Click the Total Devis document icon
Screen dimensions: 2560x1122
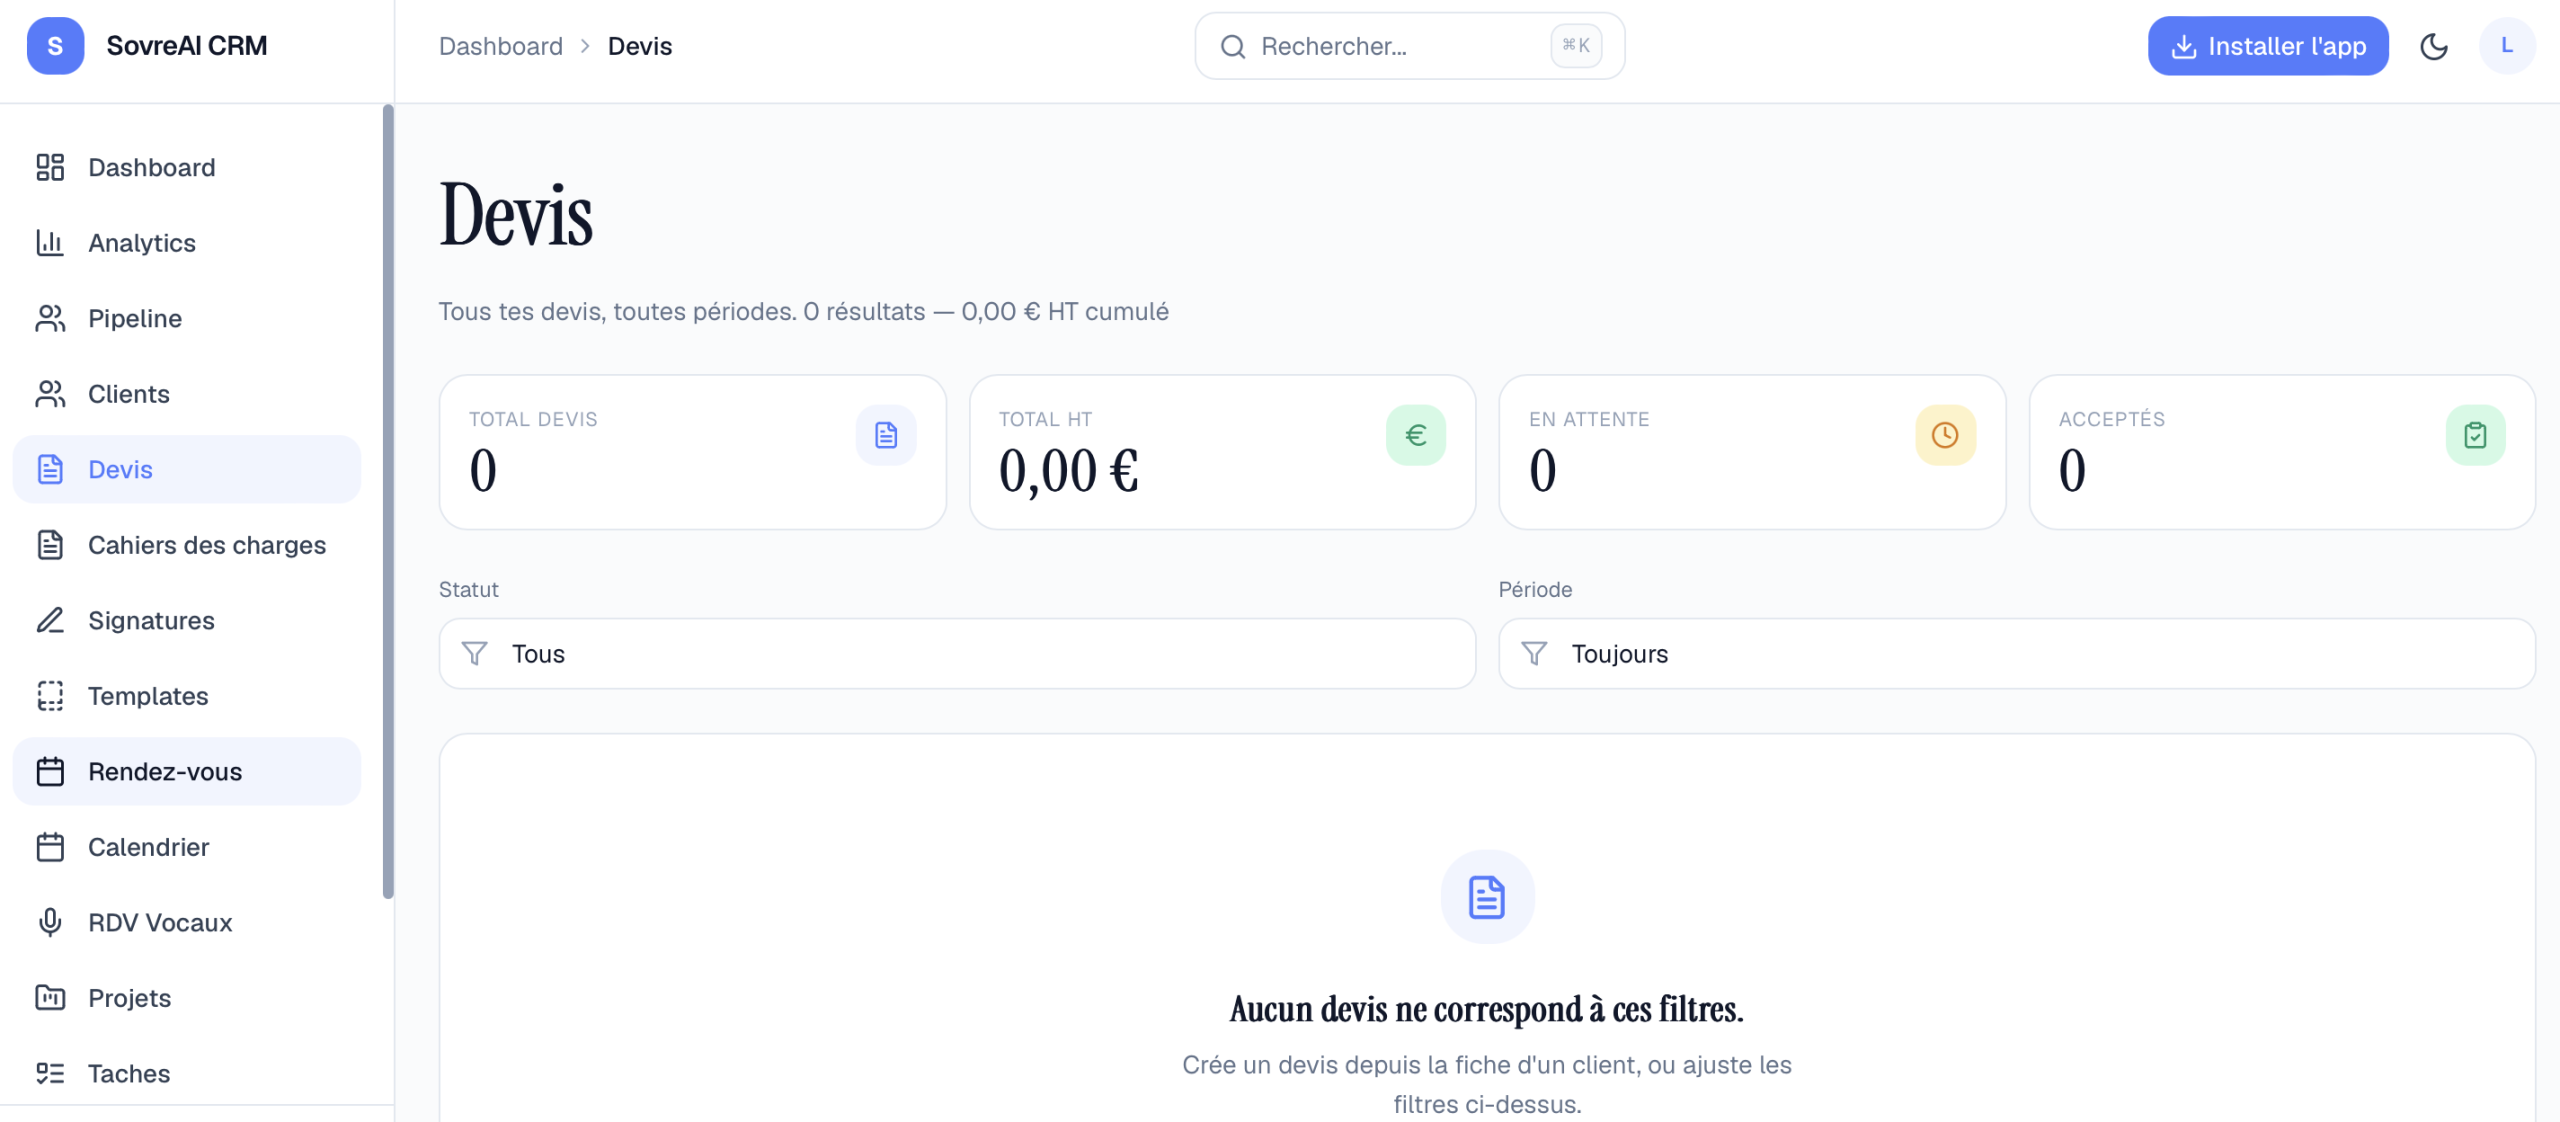[886, 435]
